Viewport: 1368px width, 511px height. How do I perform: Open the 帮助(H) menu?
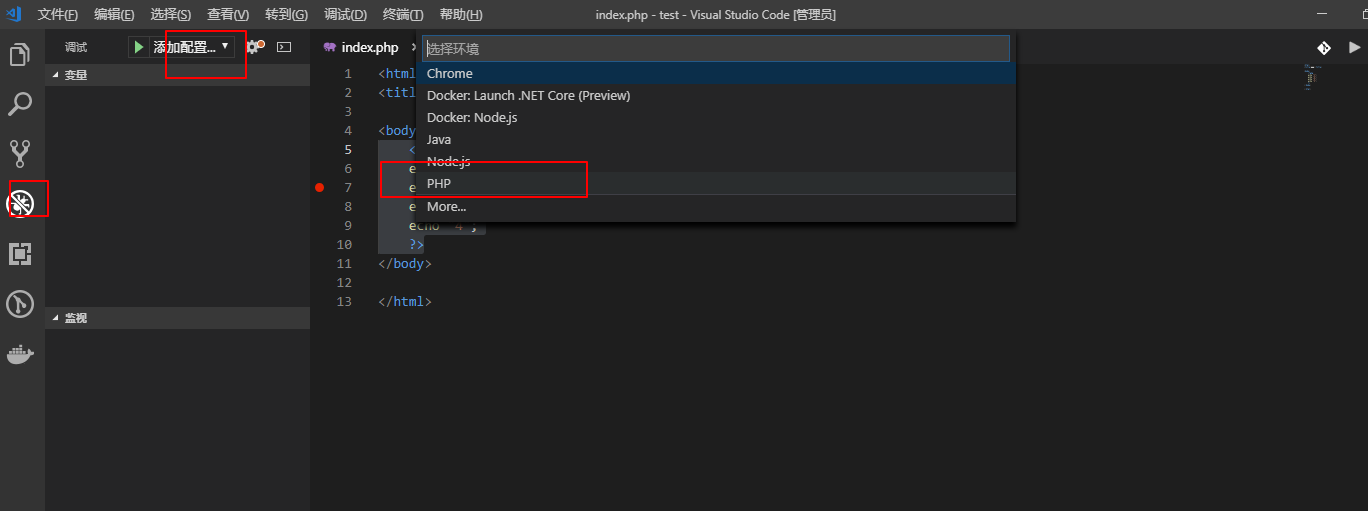point(461,15)
